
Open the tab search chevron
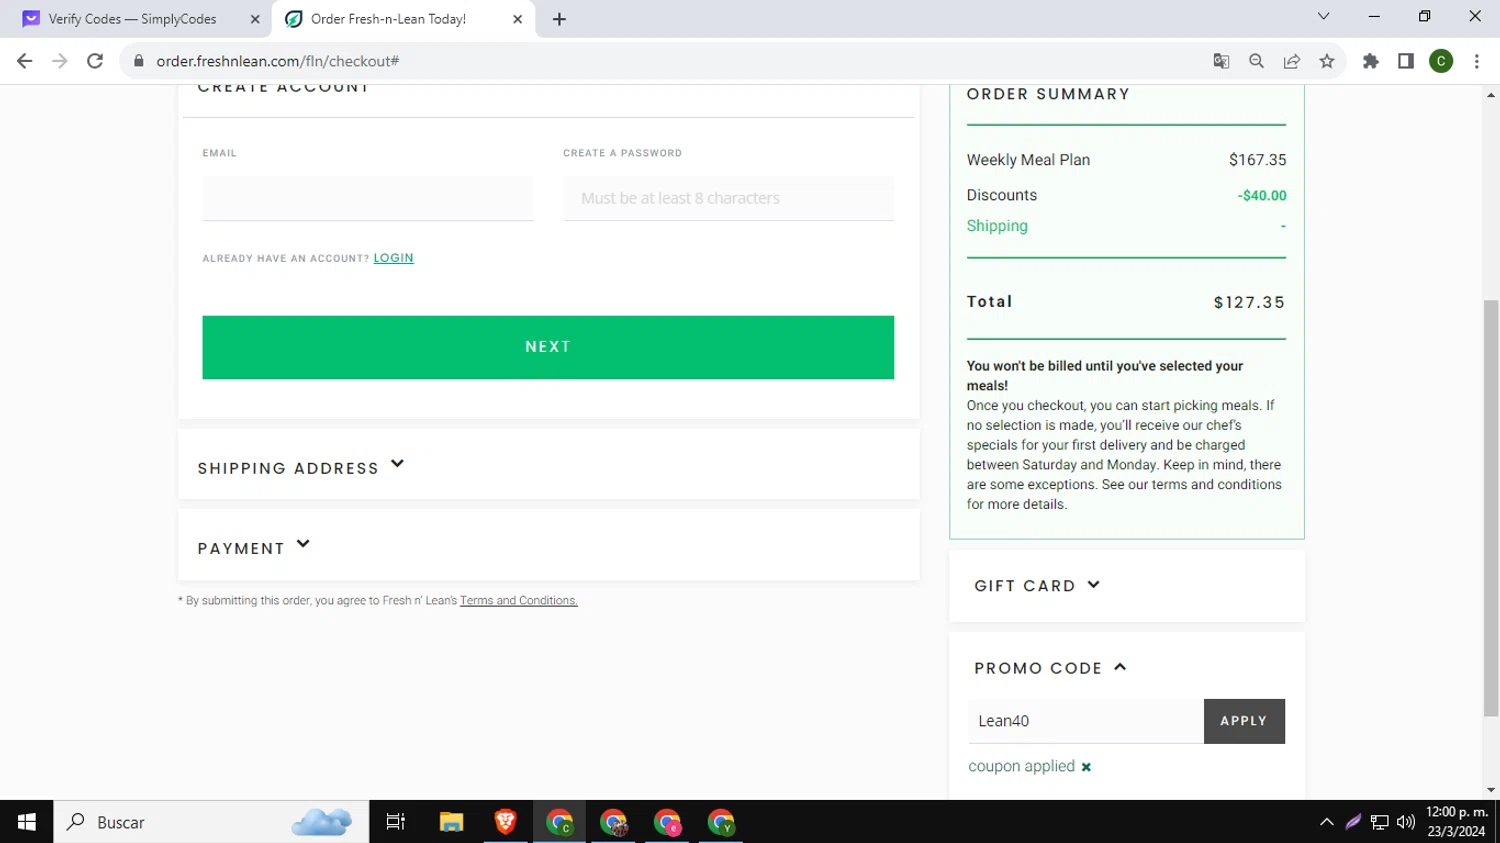pyautogui.click(x=1323, y=16)
